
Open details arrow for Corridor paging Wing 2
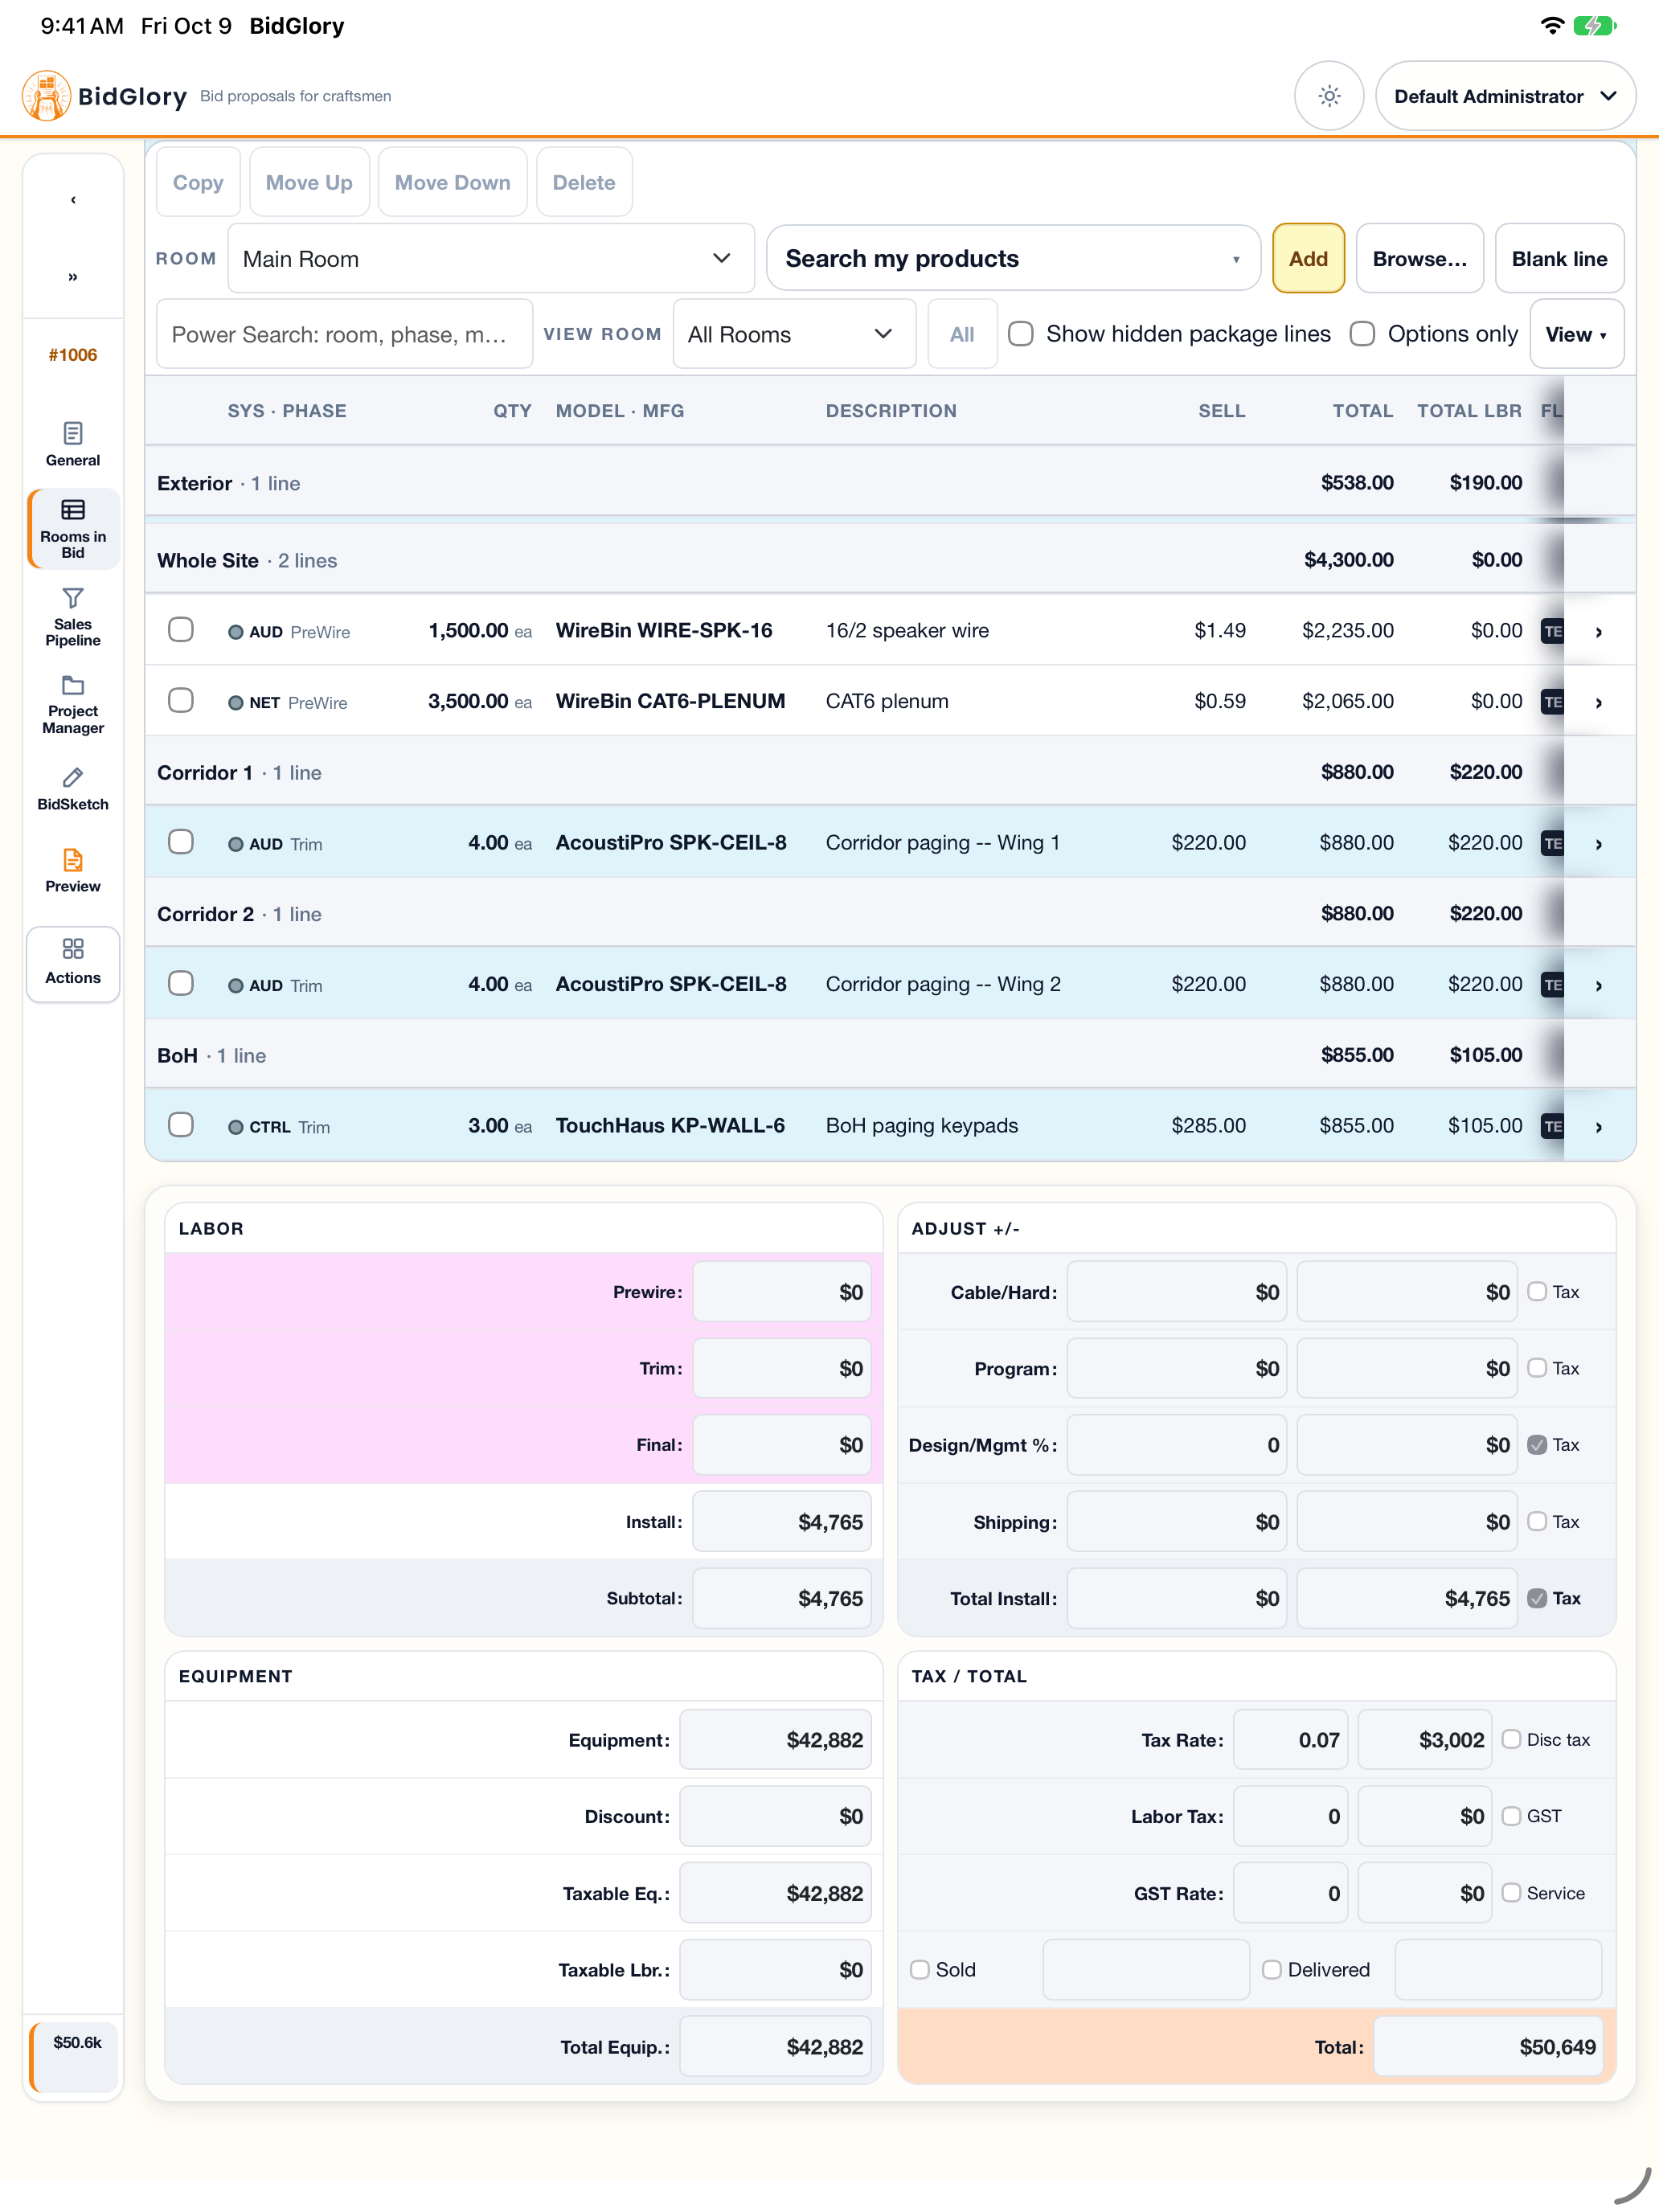[x=1599, y=986]
